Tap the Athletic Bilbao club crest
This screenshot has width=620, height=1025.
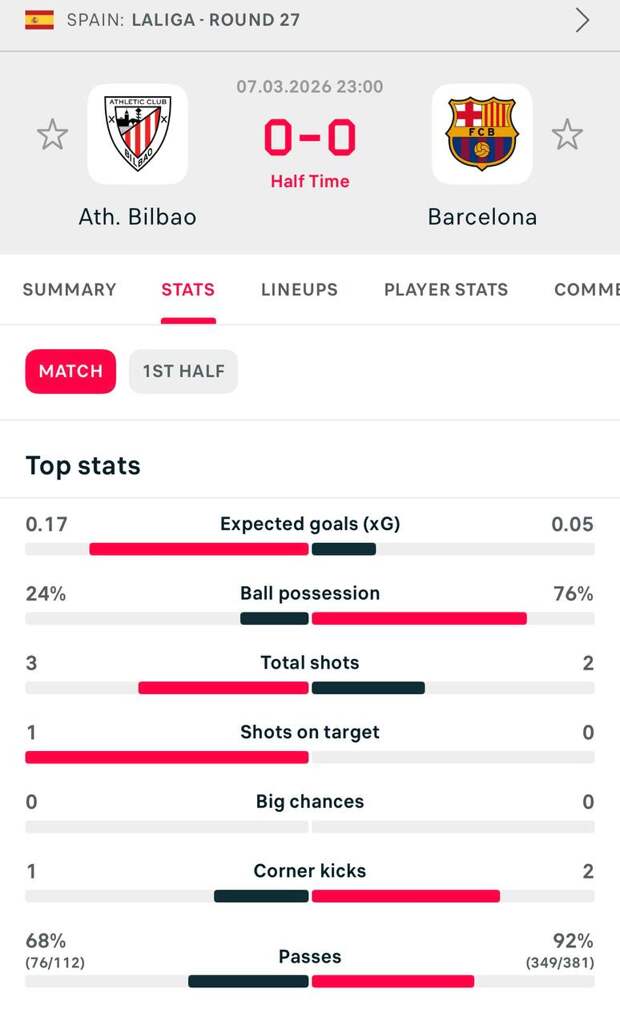tap(137, 134)
